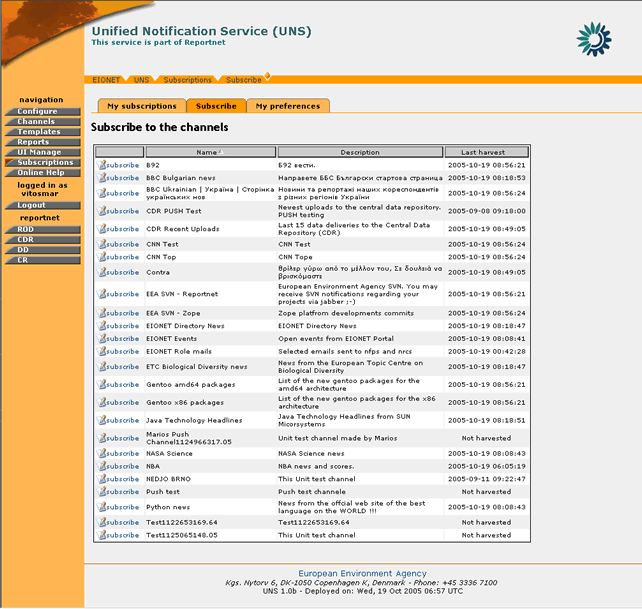Screen dimensions: 642x609
Task: Open Reports in navigation sidebar
Action: (x=43, y=142)
